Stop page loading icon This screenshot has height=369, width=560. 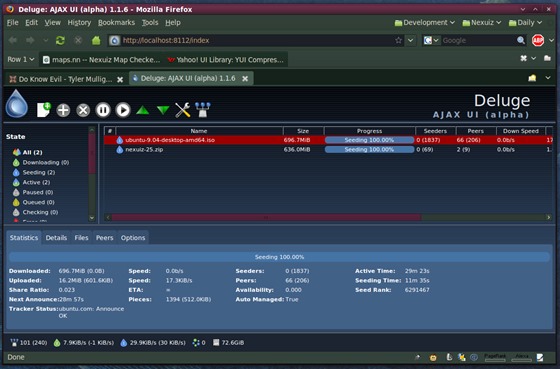coord(78,40)
